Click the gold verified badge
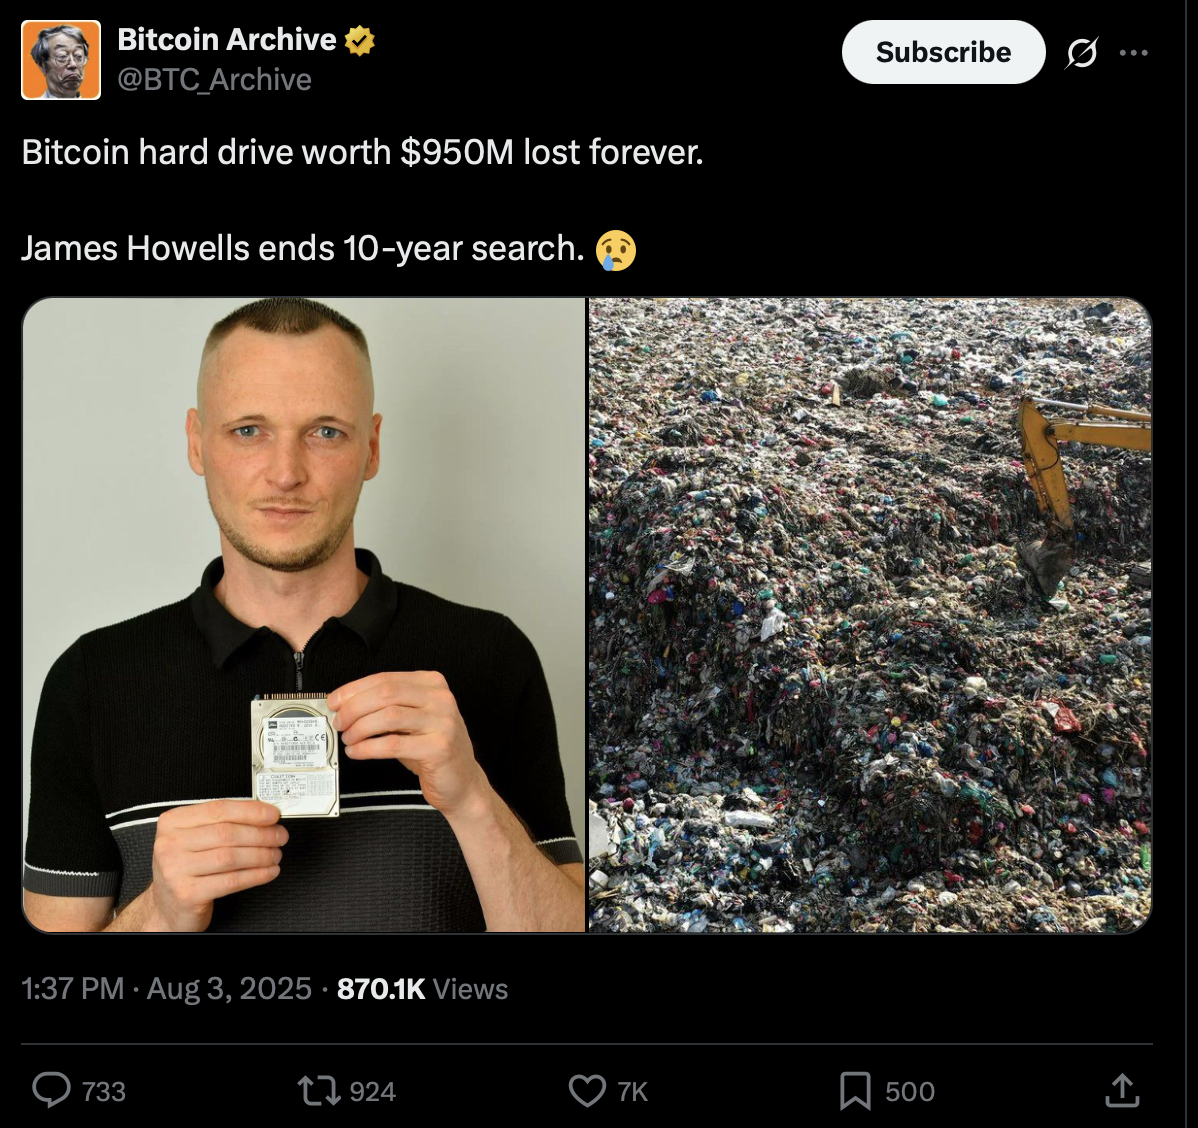 [360, 41]
